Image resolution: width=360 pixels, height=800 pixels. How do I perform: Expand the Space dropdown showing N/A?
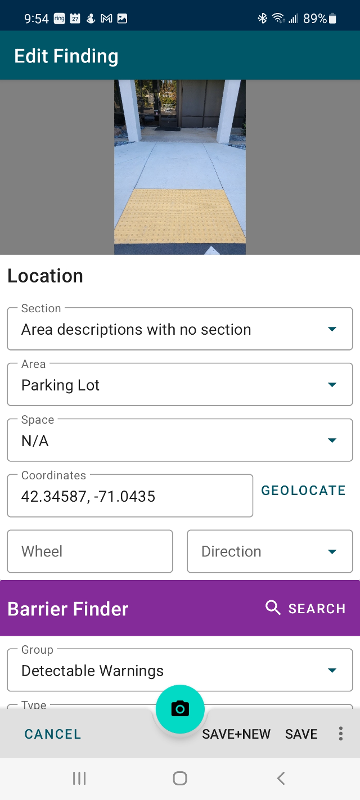(180, 440)
